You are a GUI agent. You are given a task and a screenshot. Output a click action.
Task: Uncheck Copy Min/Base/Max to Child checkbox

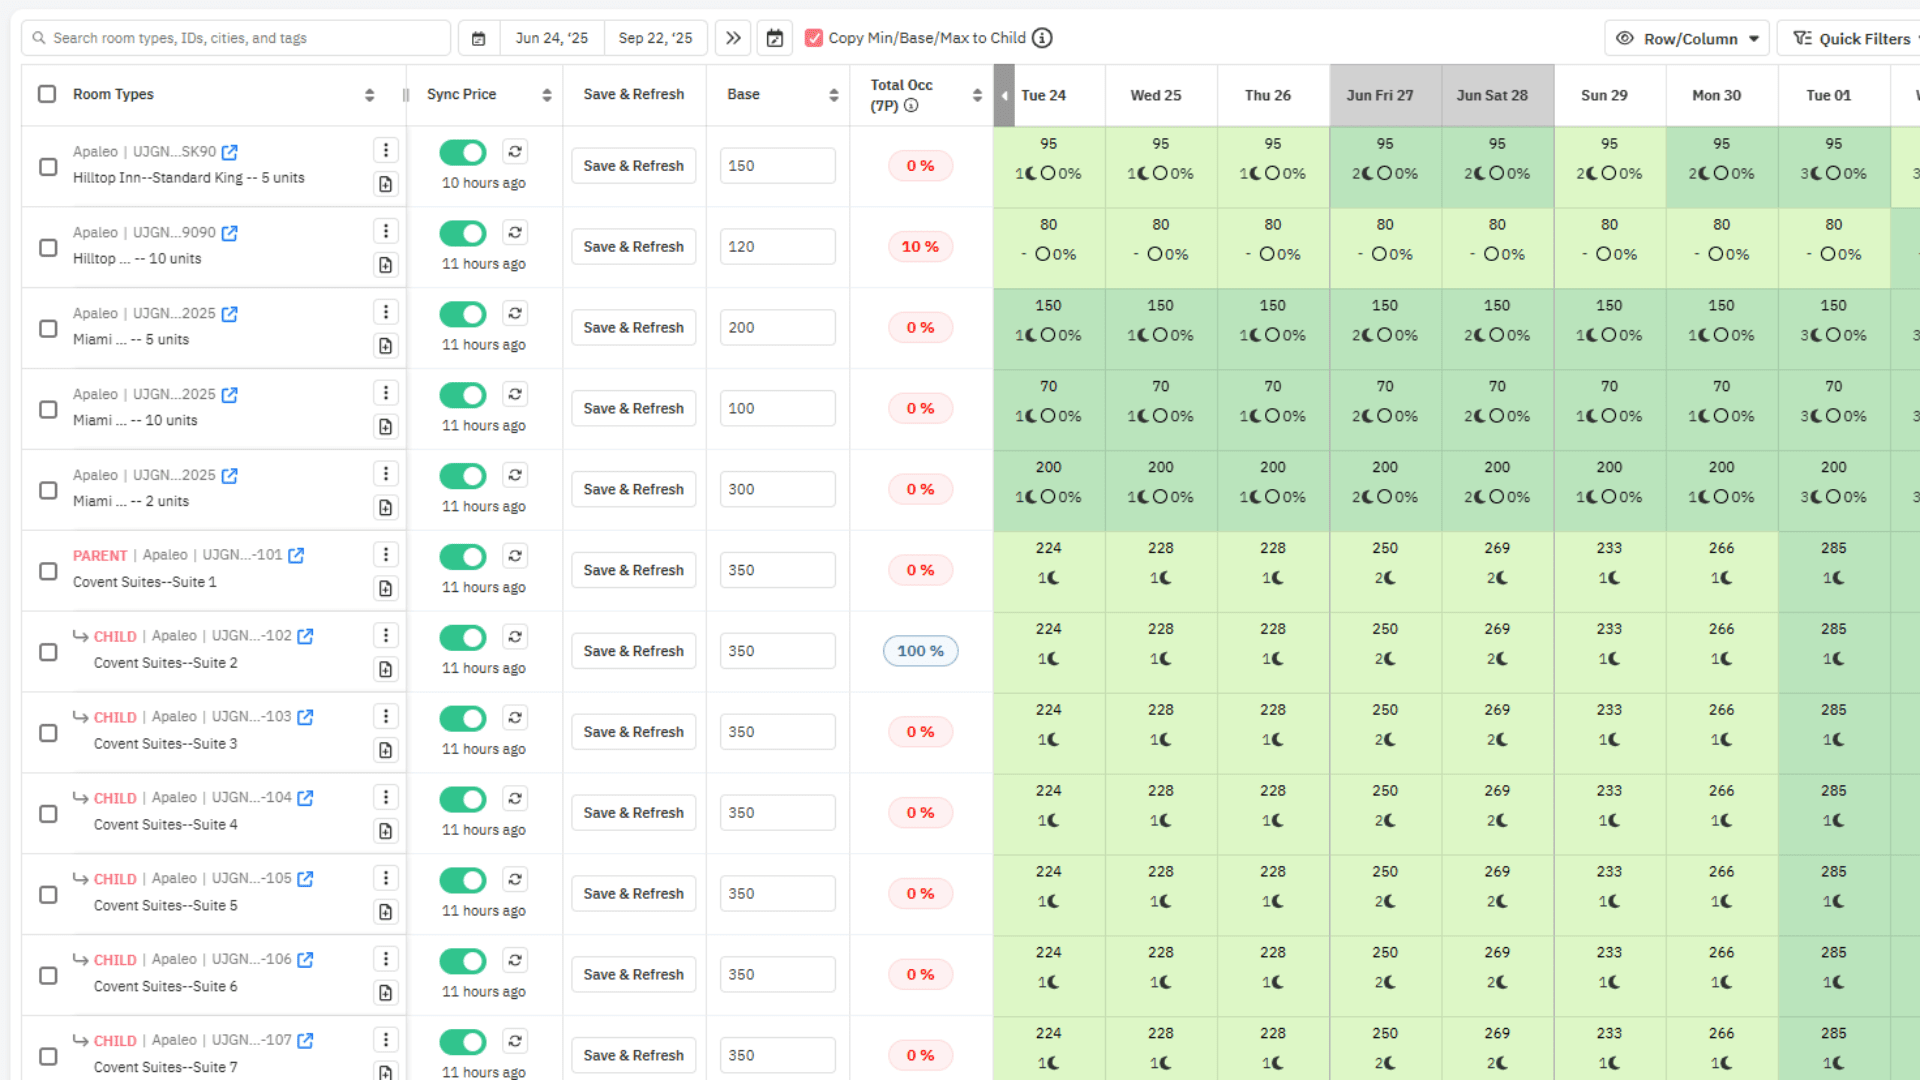point(814,38)
